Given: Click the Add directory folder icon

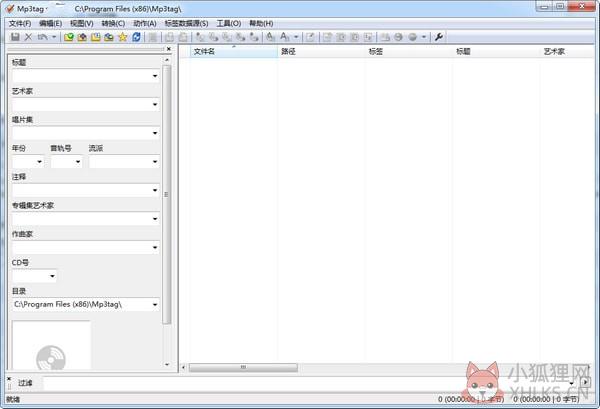Looking at the screenshot, I should coord(82,37).
